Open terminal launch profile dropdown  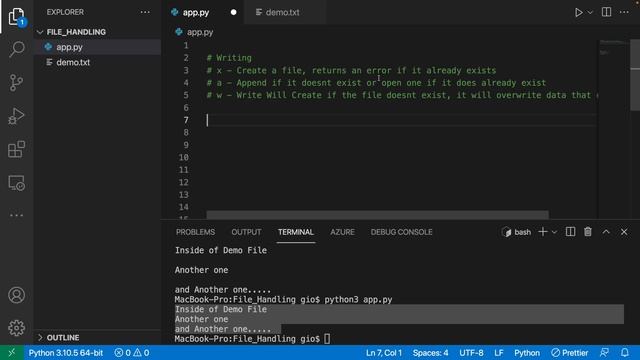[x=554, y=232]
